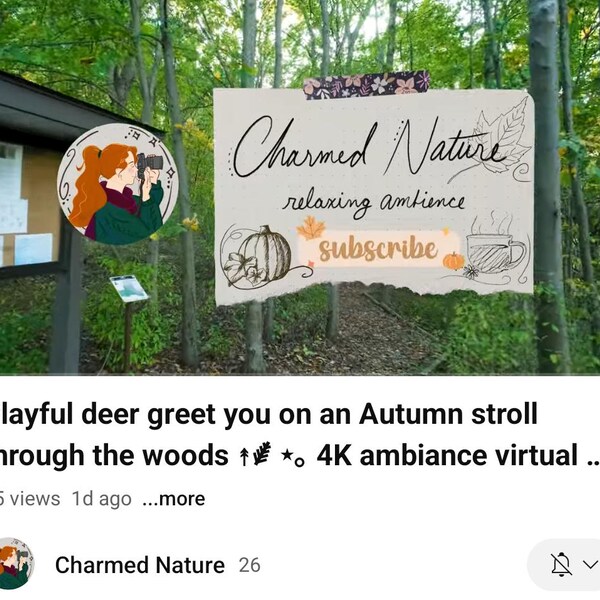The image size is (600, 600).
Task: Tap the views count text
Action: (30, 499)
